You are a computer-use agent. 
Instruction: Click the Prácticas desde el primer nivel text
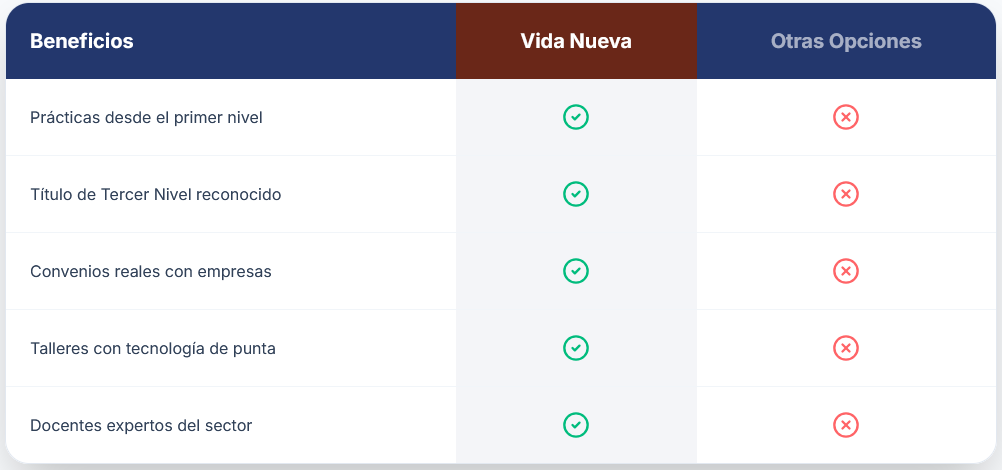[146, 117]
